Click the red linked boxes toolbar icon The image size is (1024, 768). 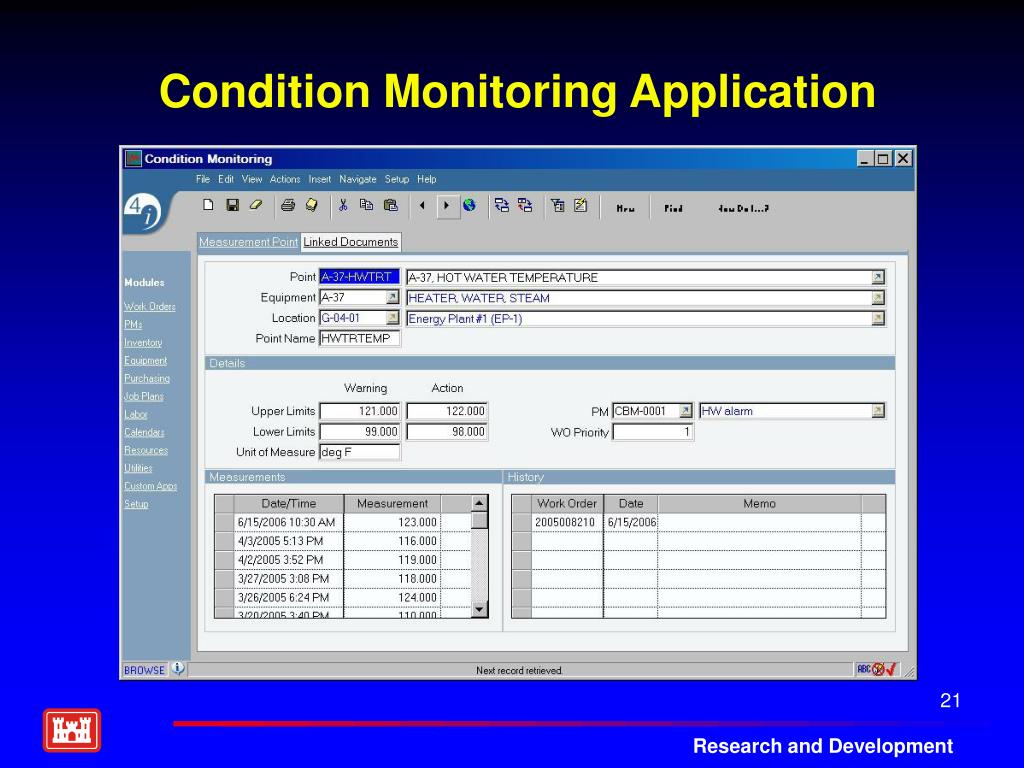tap(525, 206)
